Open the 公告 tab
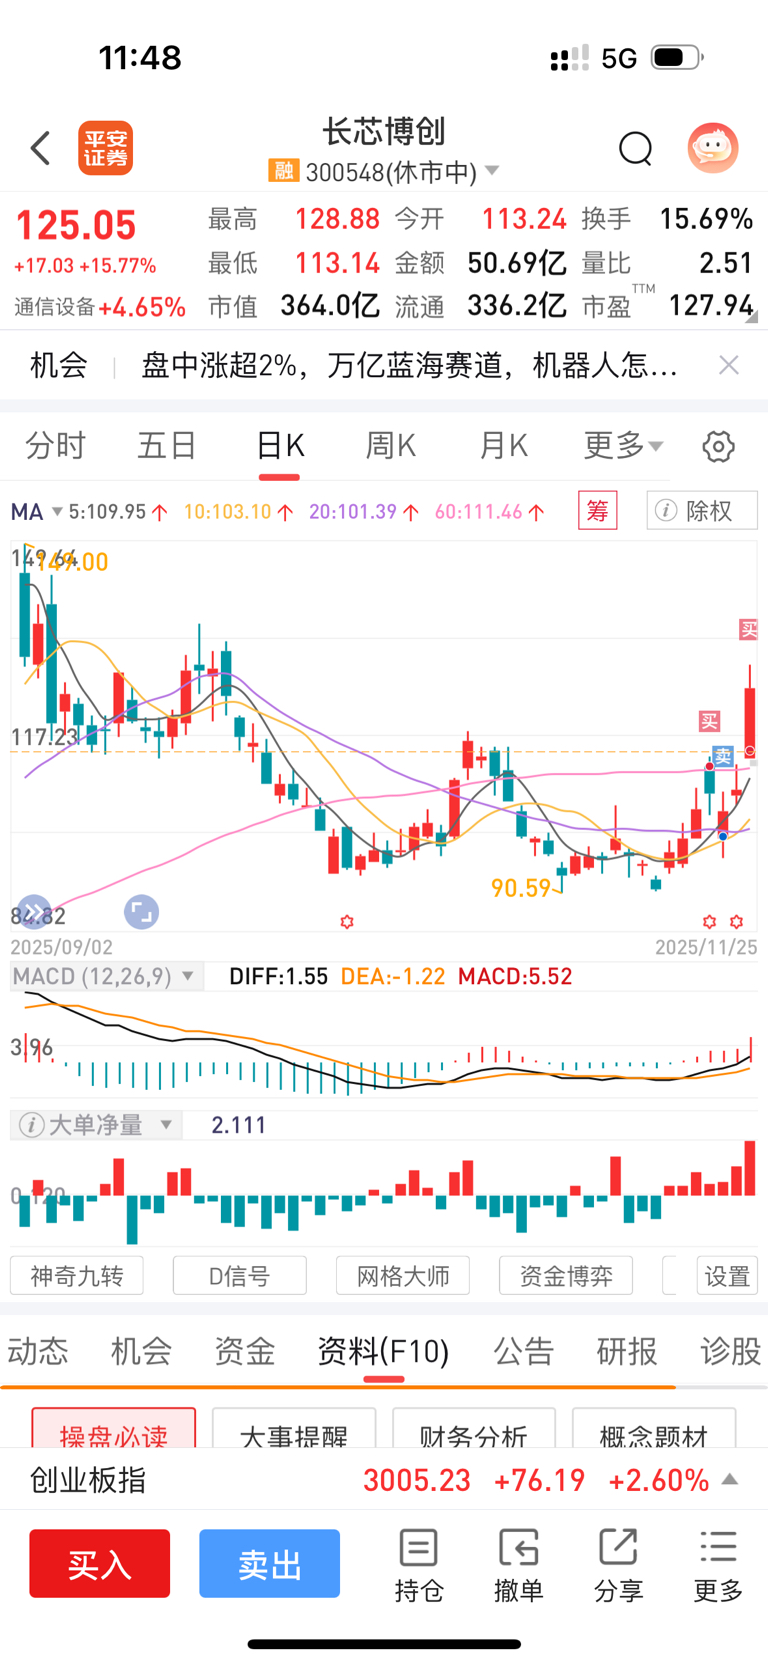This screenshot has width=769, height=1665. point(524,1351)
